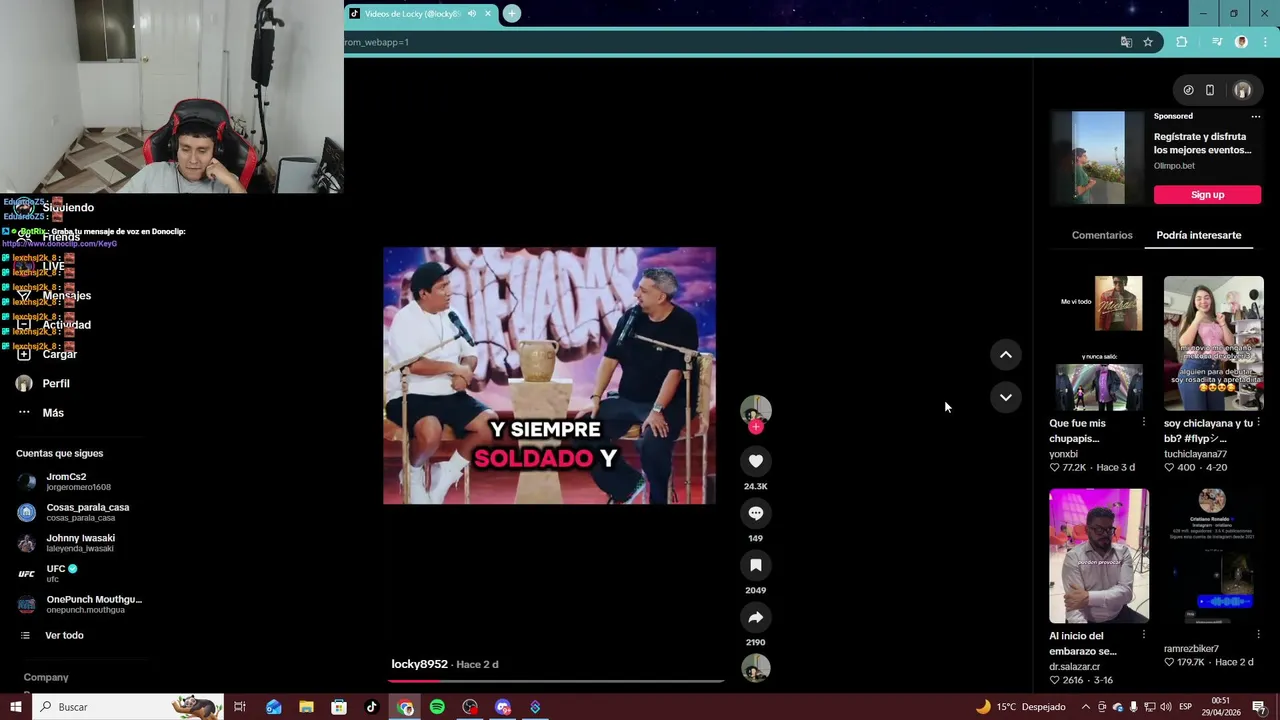Switch to the Comentarios tab
This screenshot has width=1280, height=720.
1102,235
